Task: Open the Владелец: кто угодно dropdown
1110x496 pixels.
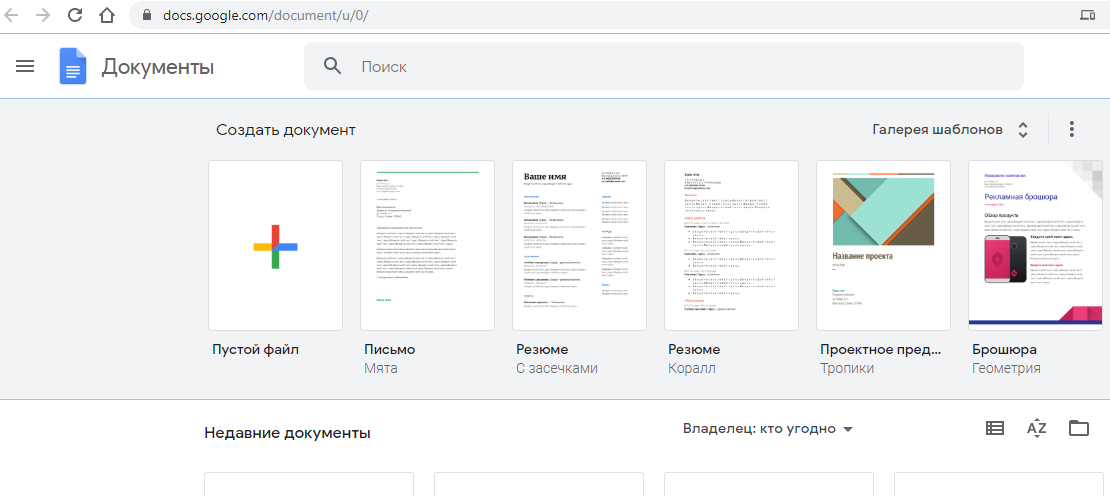Action: 767,429
